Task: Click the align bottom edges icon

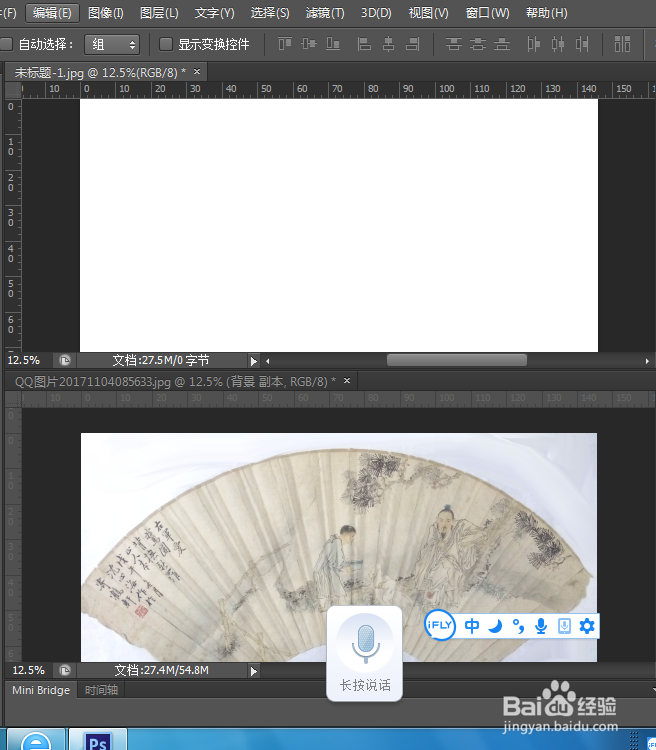Action: [333, 44]
